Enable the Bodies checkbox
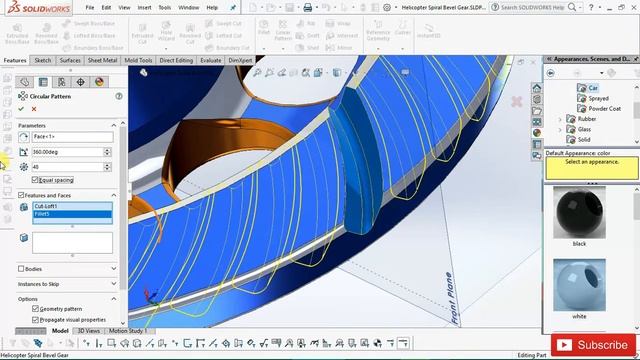640x360 pixels. 21,269
